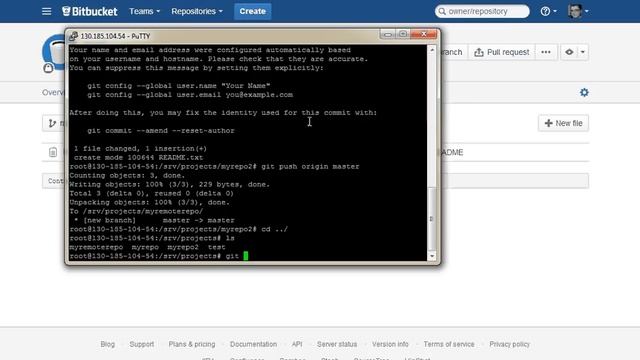Open the Server status link
The width and height of the screenshot is (640, 360).
point(337,344)
